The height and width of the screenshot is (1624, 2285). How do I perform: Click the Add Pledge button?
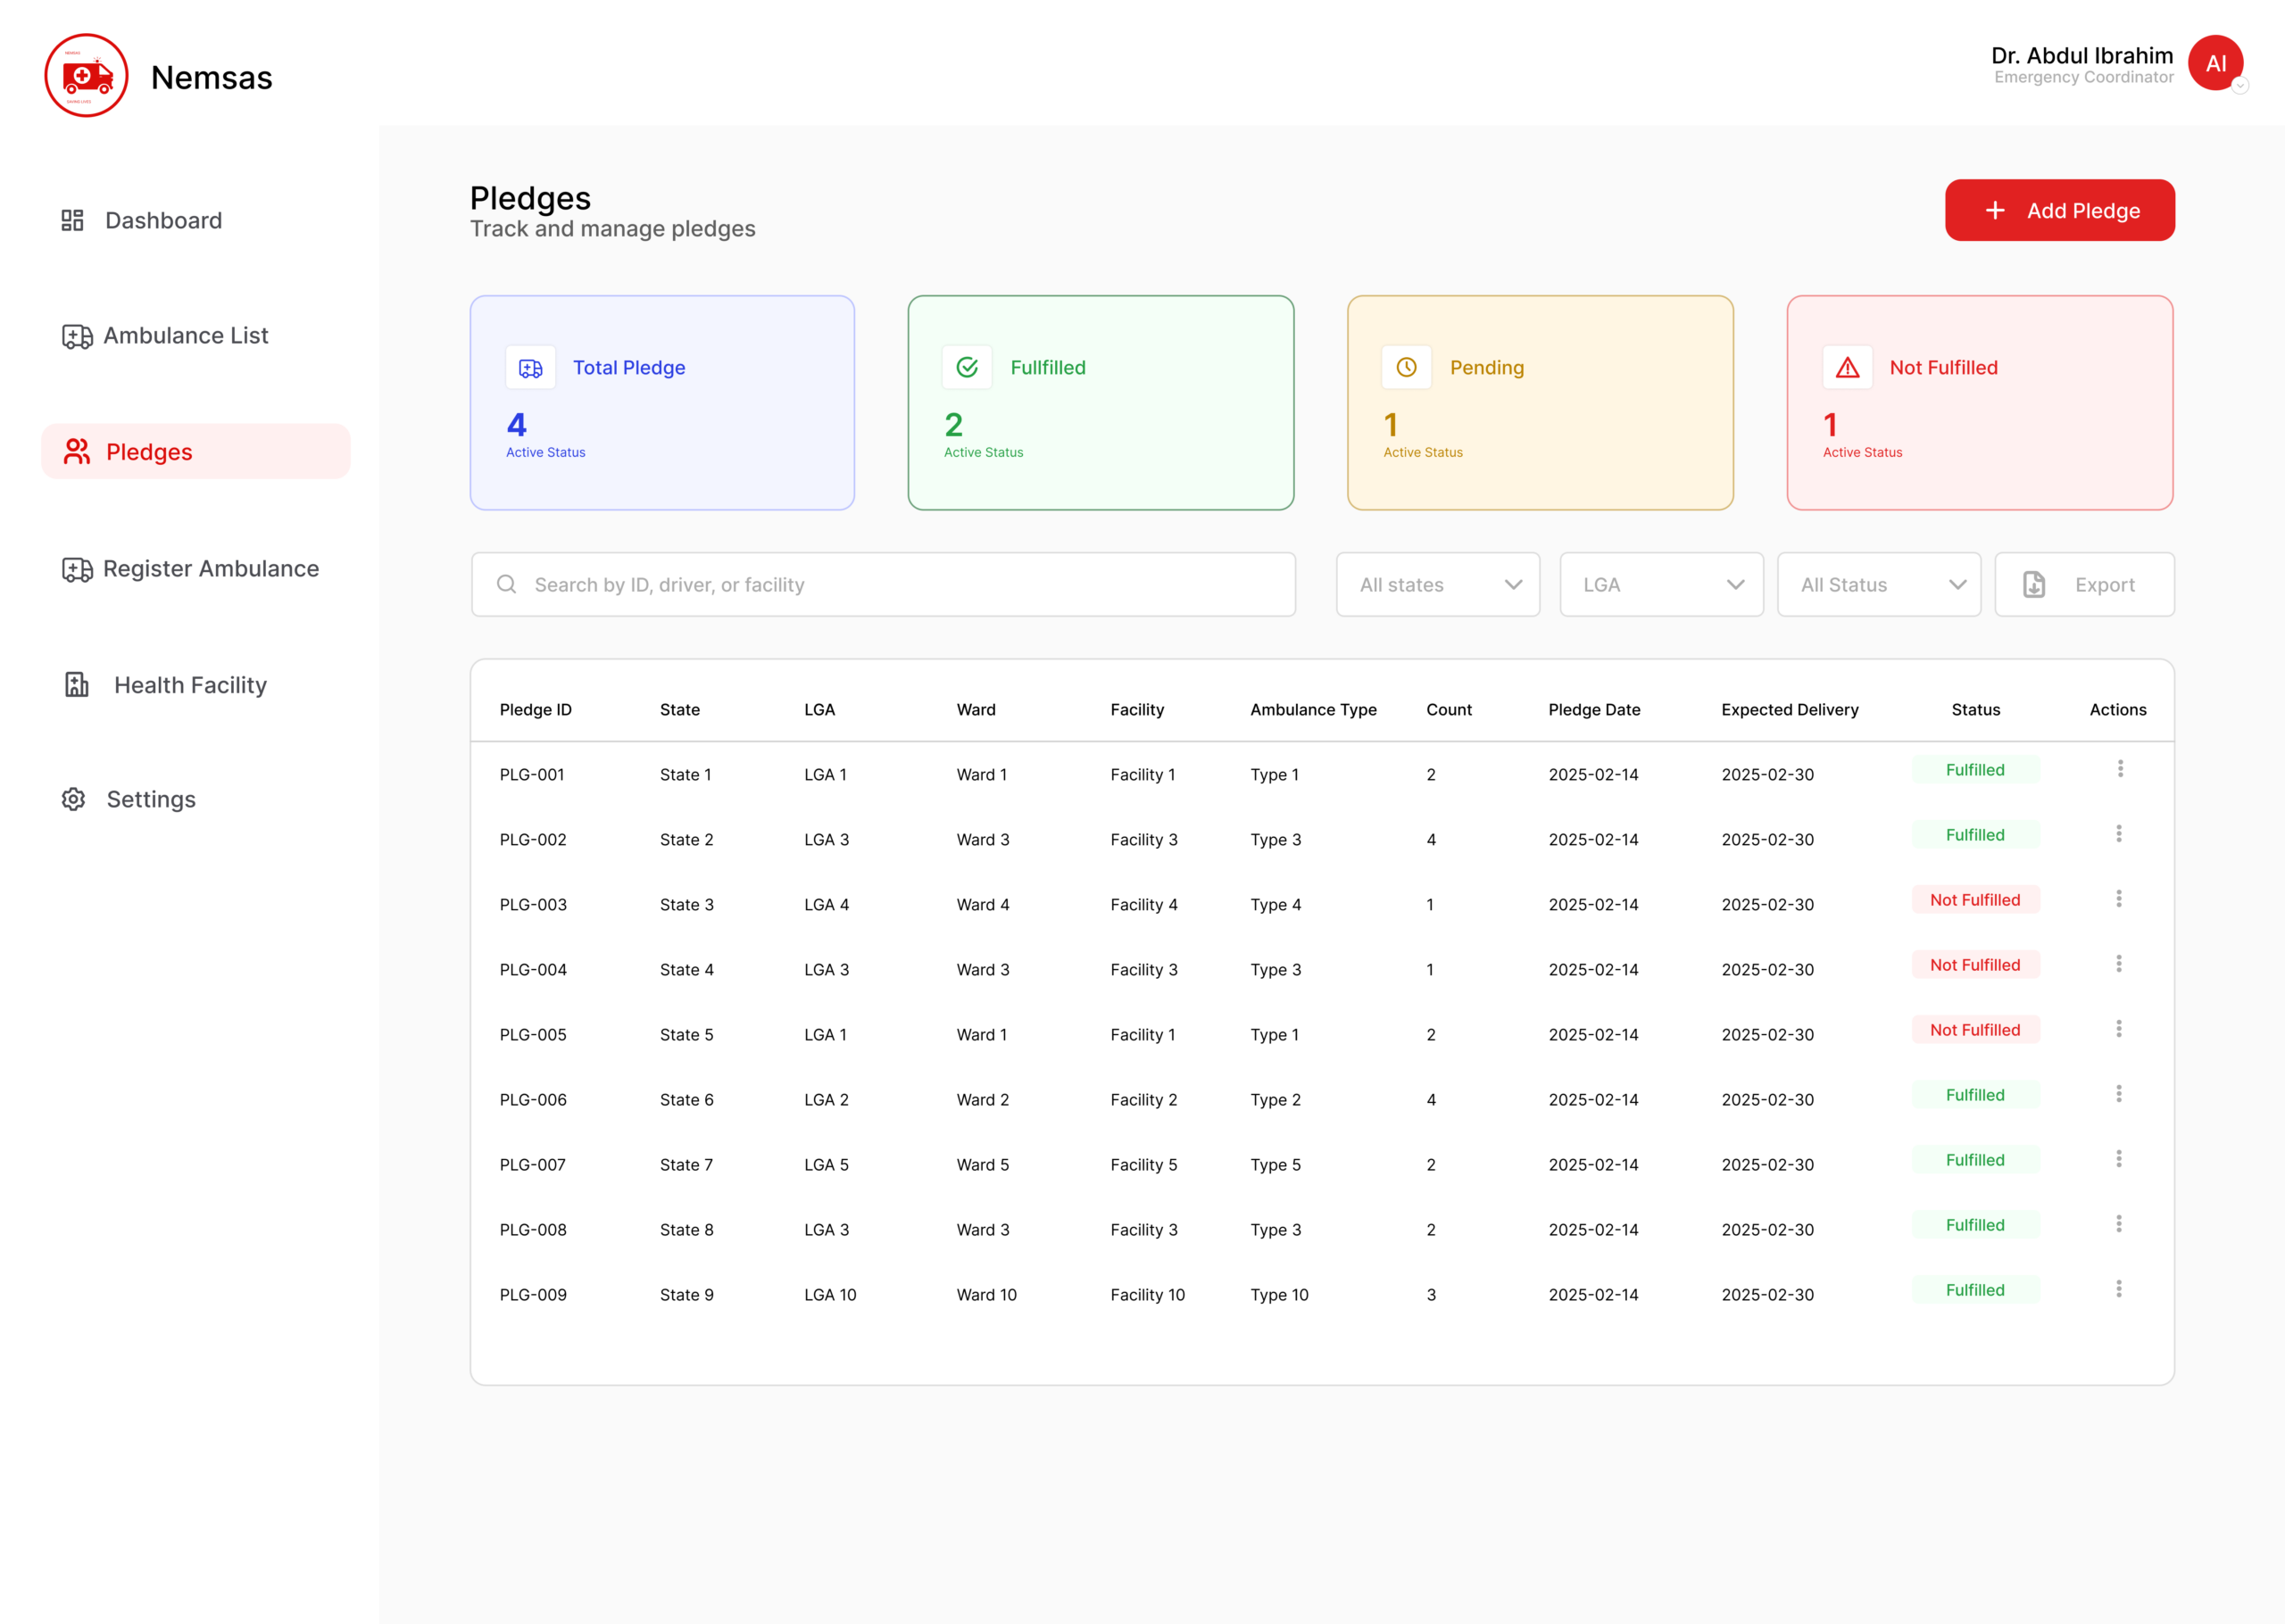pyautogui.click(x=2060, y=210)
